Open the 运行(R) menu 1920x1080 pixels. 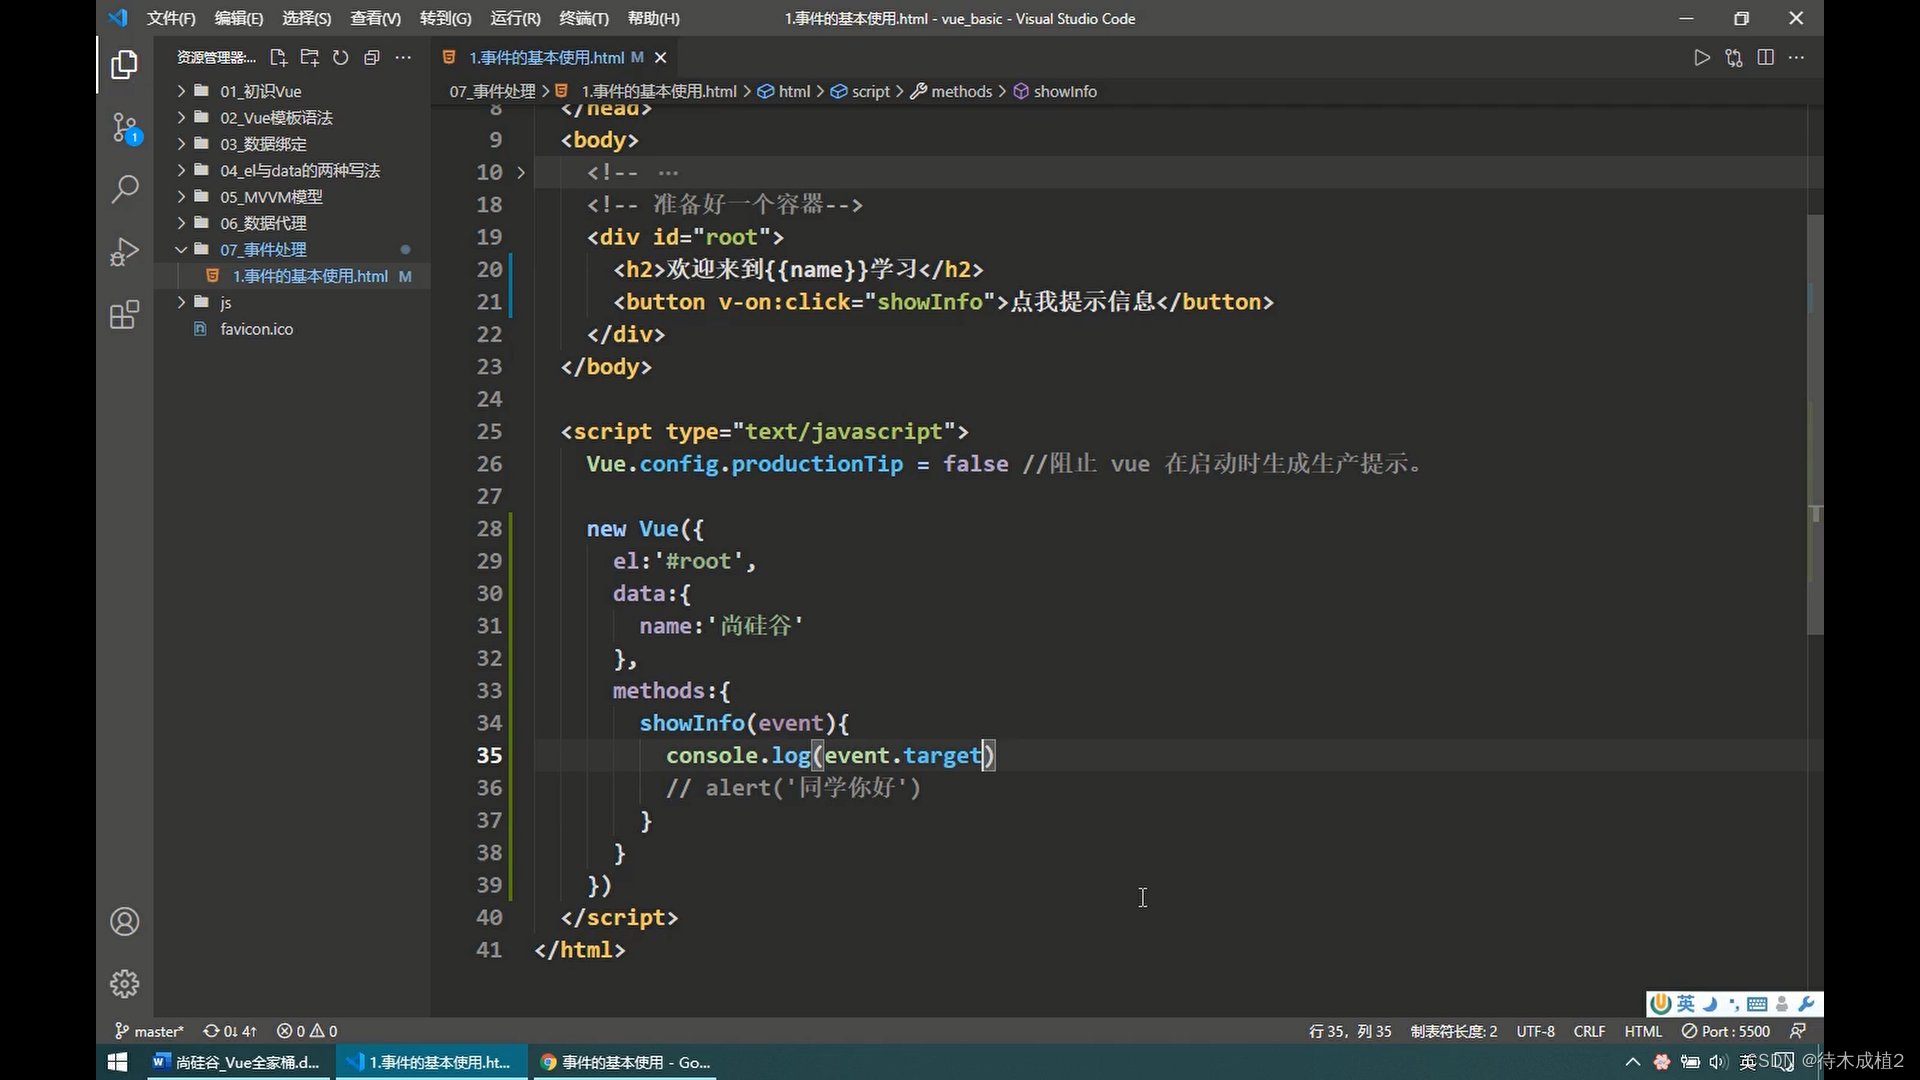(x=515, y=18)
